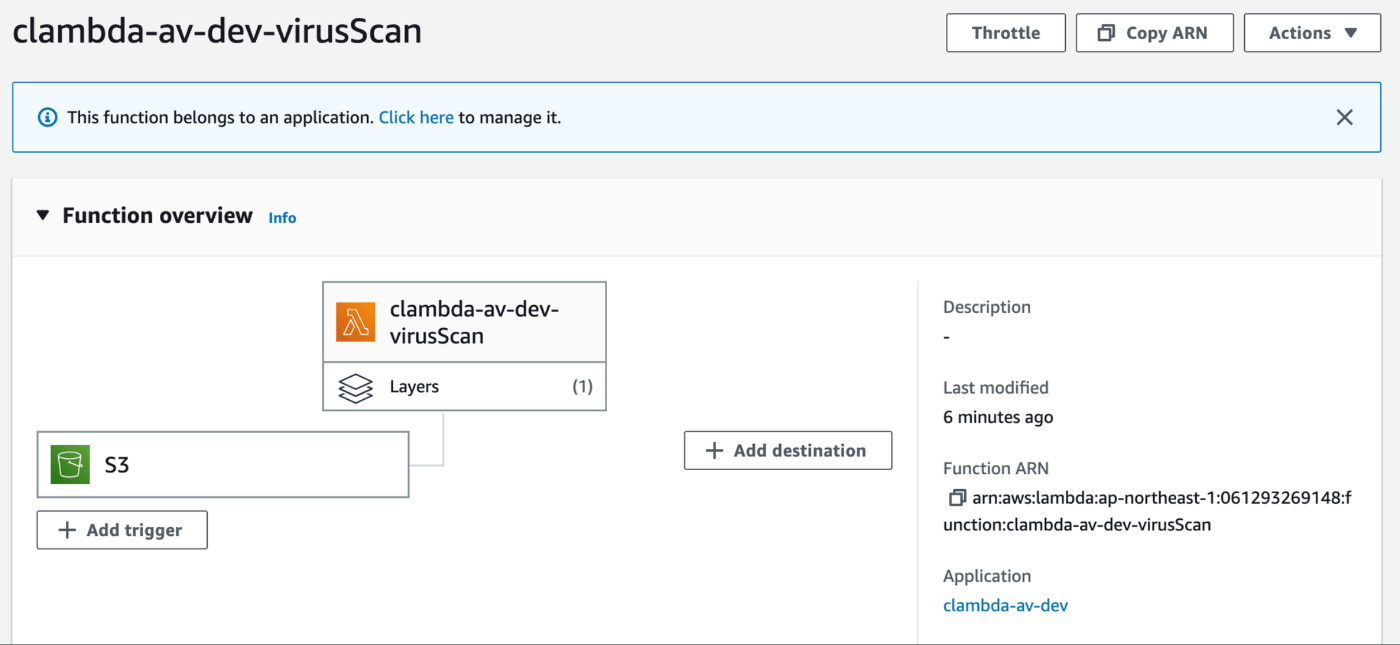The height and width of the screenshot is (645, 1400).
Task: Click the '6 minutes ago' last modified value
Action: point(998,417)
